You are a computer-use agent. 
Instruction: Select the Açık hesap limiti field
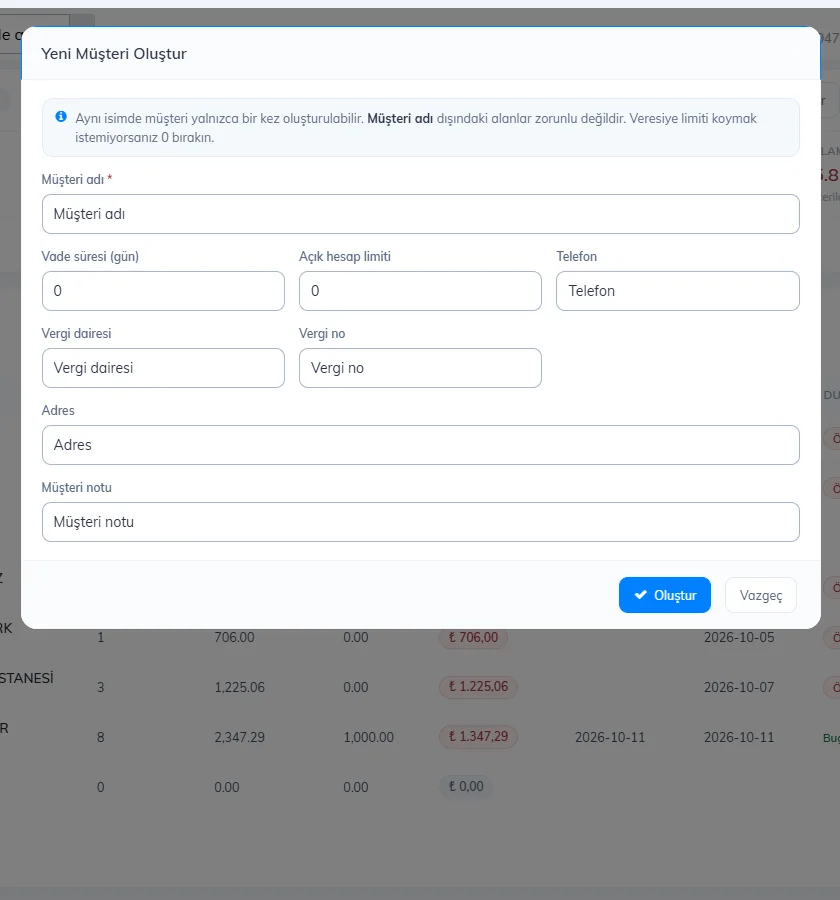tap(420, 291)
